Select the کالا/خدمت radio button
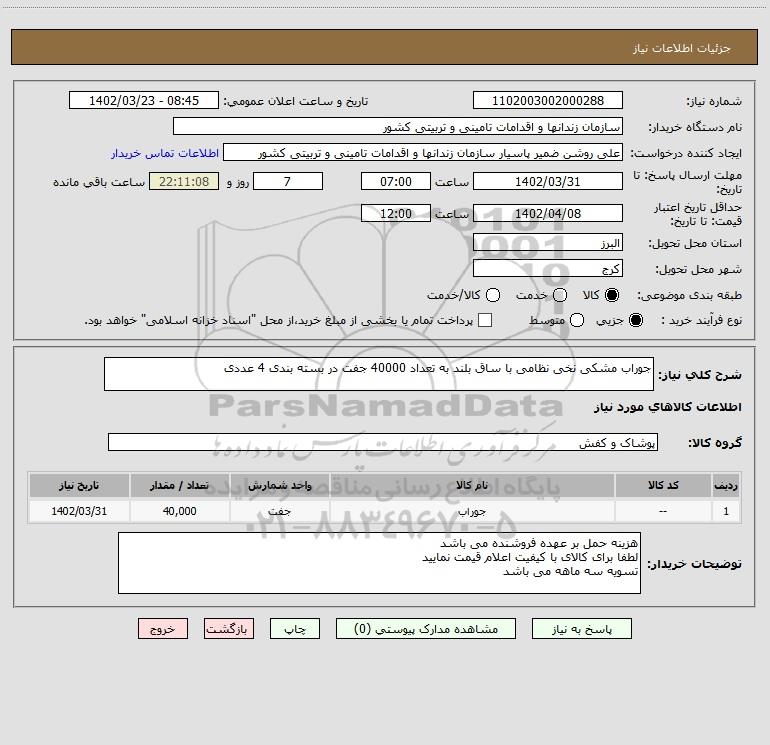770x745 pixels. [x=493, y=295]
